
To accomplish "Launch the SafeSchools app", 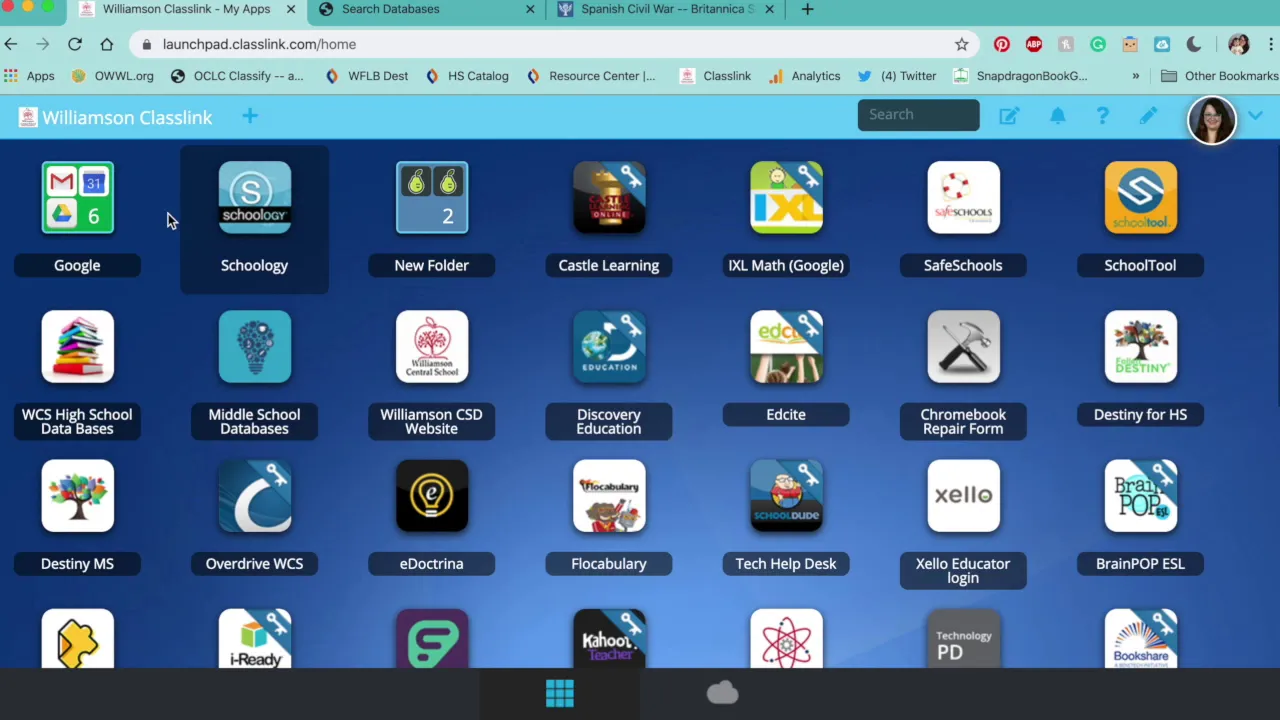I will tap(963, 197).
